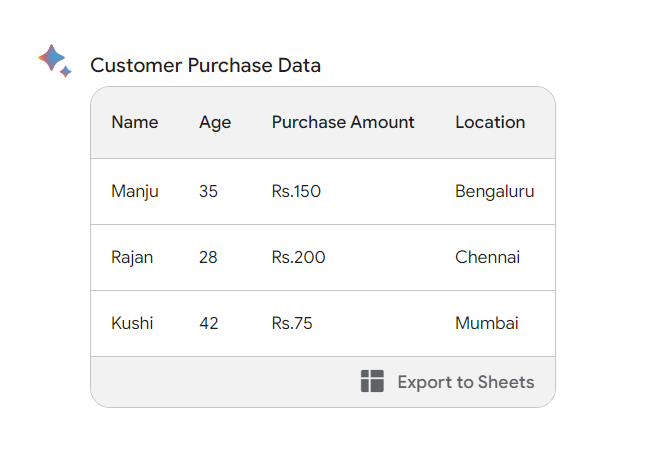Click the Mumbai location cell
Screen dimensions: 665x454
486,323
